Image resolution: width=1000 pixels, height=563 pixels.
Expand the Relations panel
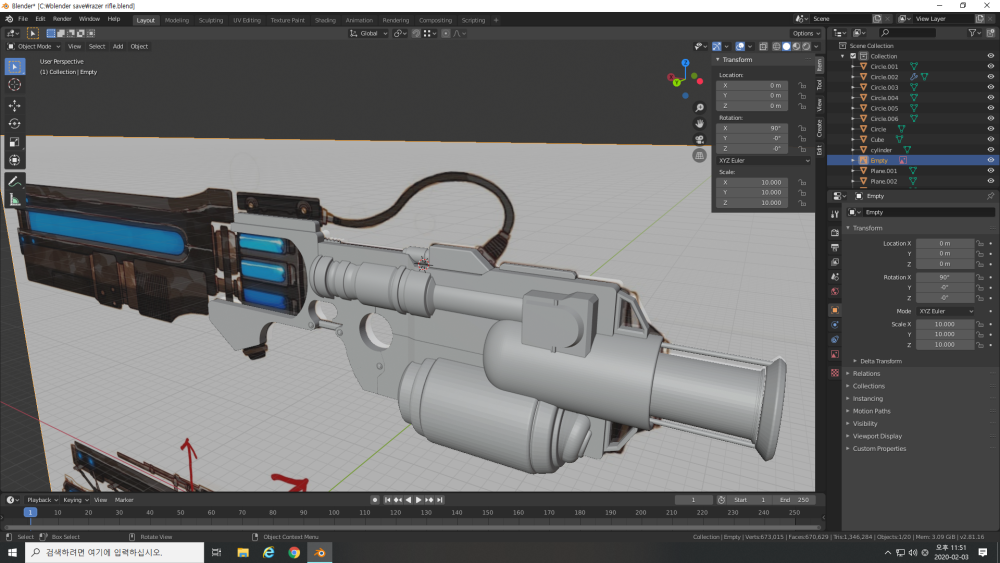tap(866, 374)
